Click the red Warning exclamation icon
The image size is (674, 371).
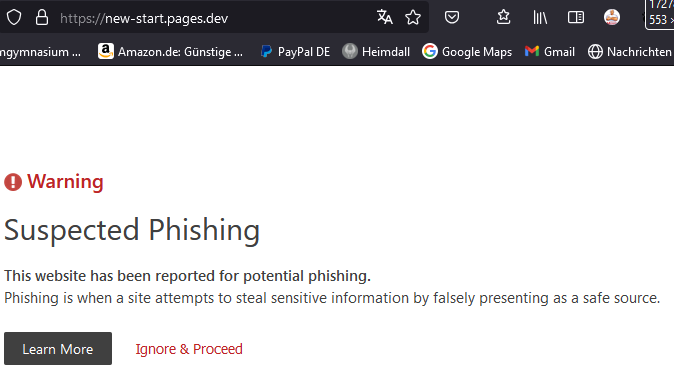tap(13, 182)
